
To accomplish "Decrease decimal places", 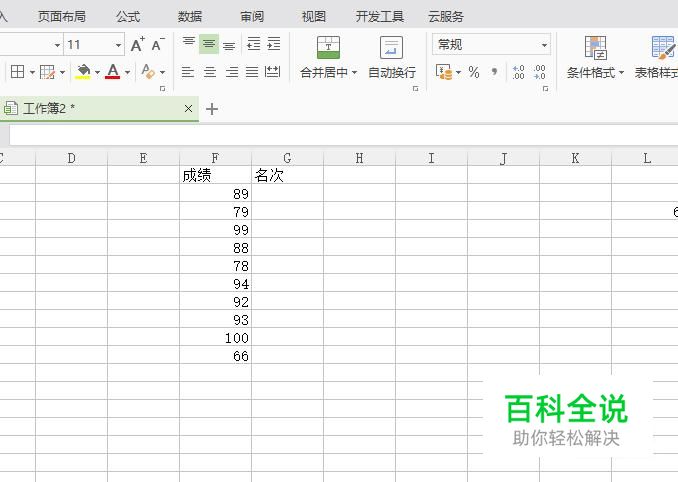I will click(x=539, y=72).
